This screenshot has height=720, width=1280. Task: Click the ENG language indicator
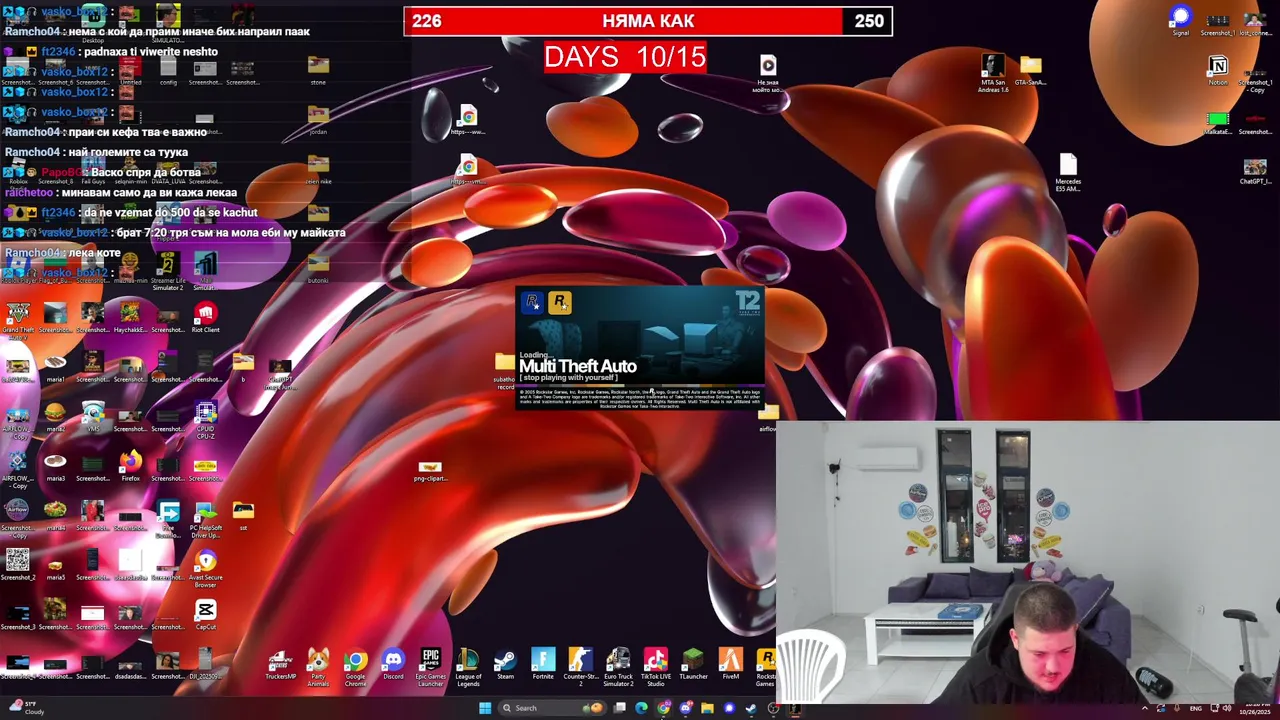tap(1195, 708)
